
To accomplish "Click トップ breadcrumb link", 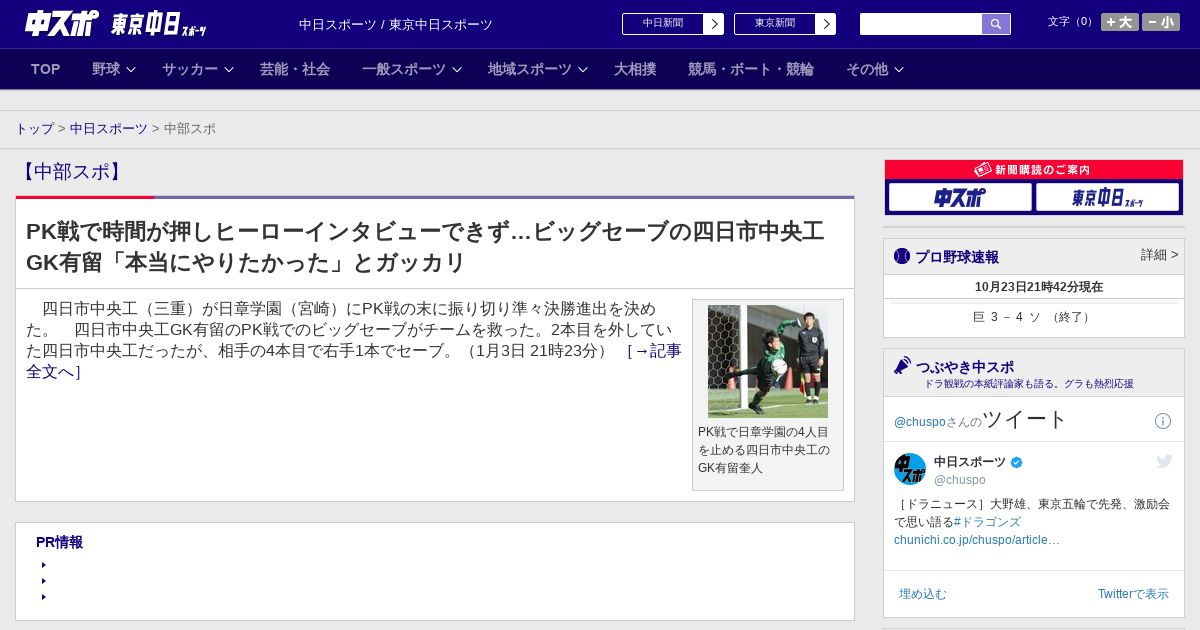I will pyautogui.click(x=34, y=129).
